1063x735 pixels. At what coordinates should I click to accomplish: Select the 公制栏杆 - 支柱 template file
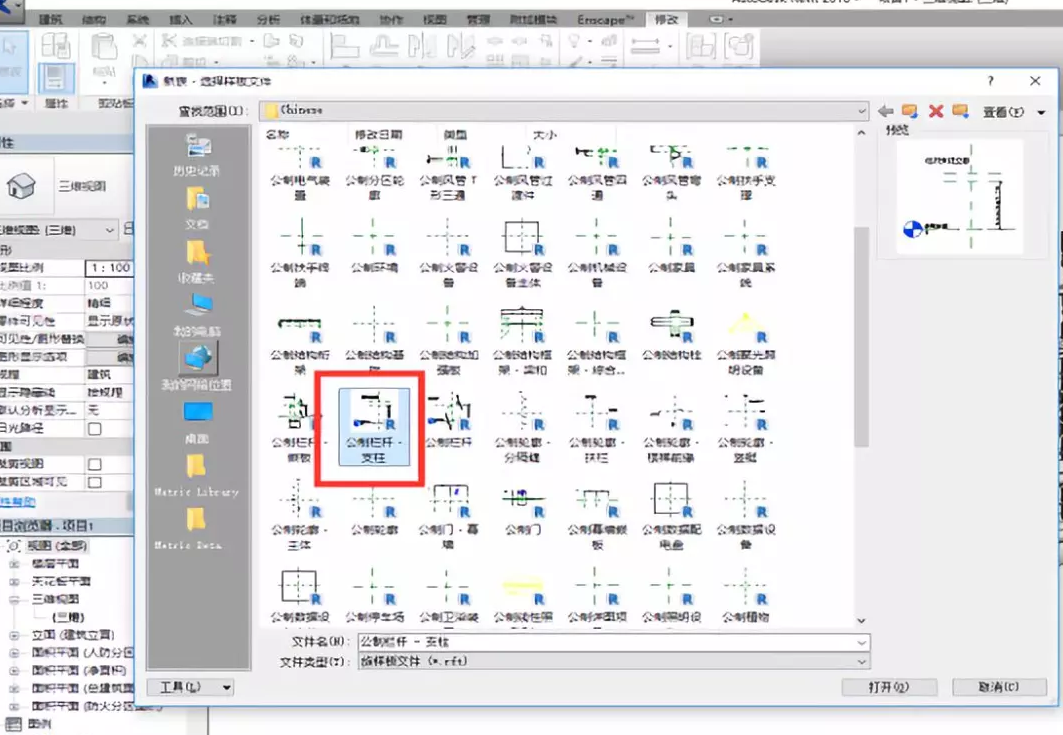point(374,426)
